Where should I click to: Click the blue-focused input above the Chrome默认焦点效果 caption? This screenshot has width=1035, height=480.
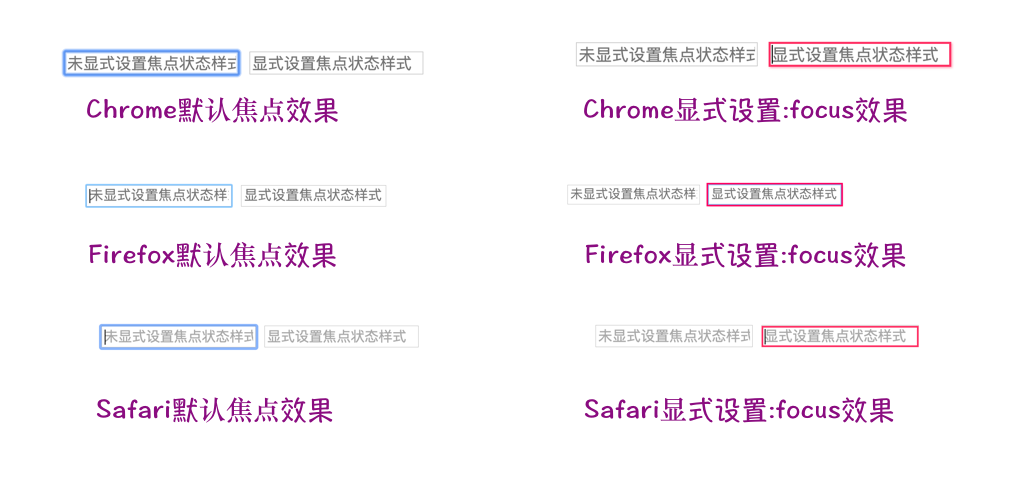click(151, 63)
